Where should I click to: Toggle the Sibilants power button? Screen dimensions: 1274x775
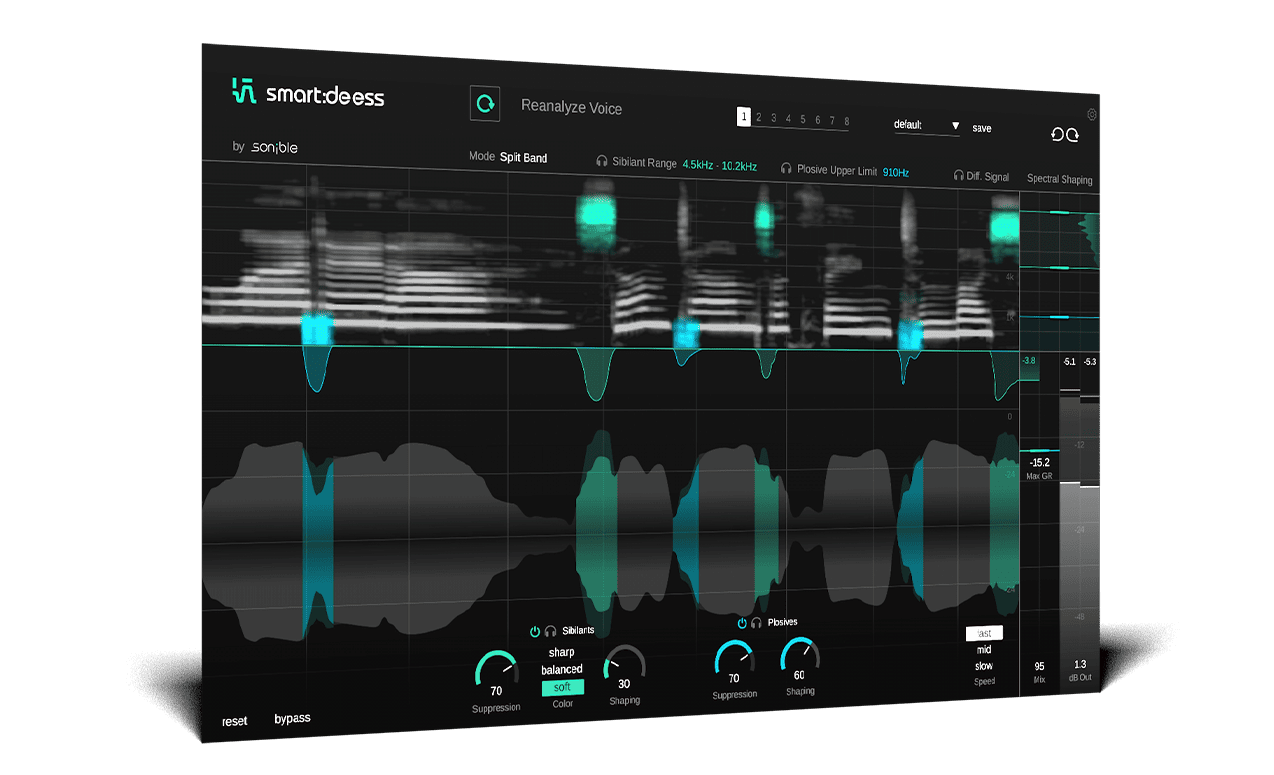click(535, 631)
